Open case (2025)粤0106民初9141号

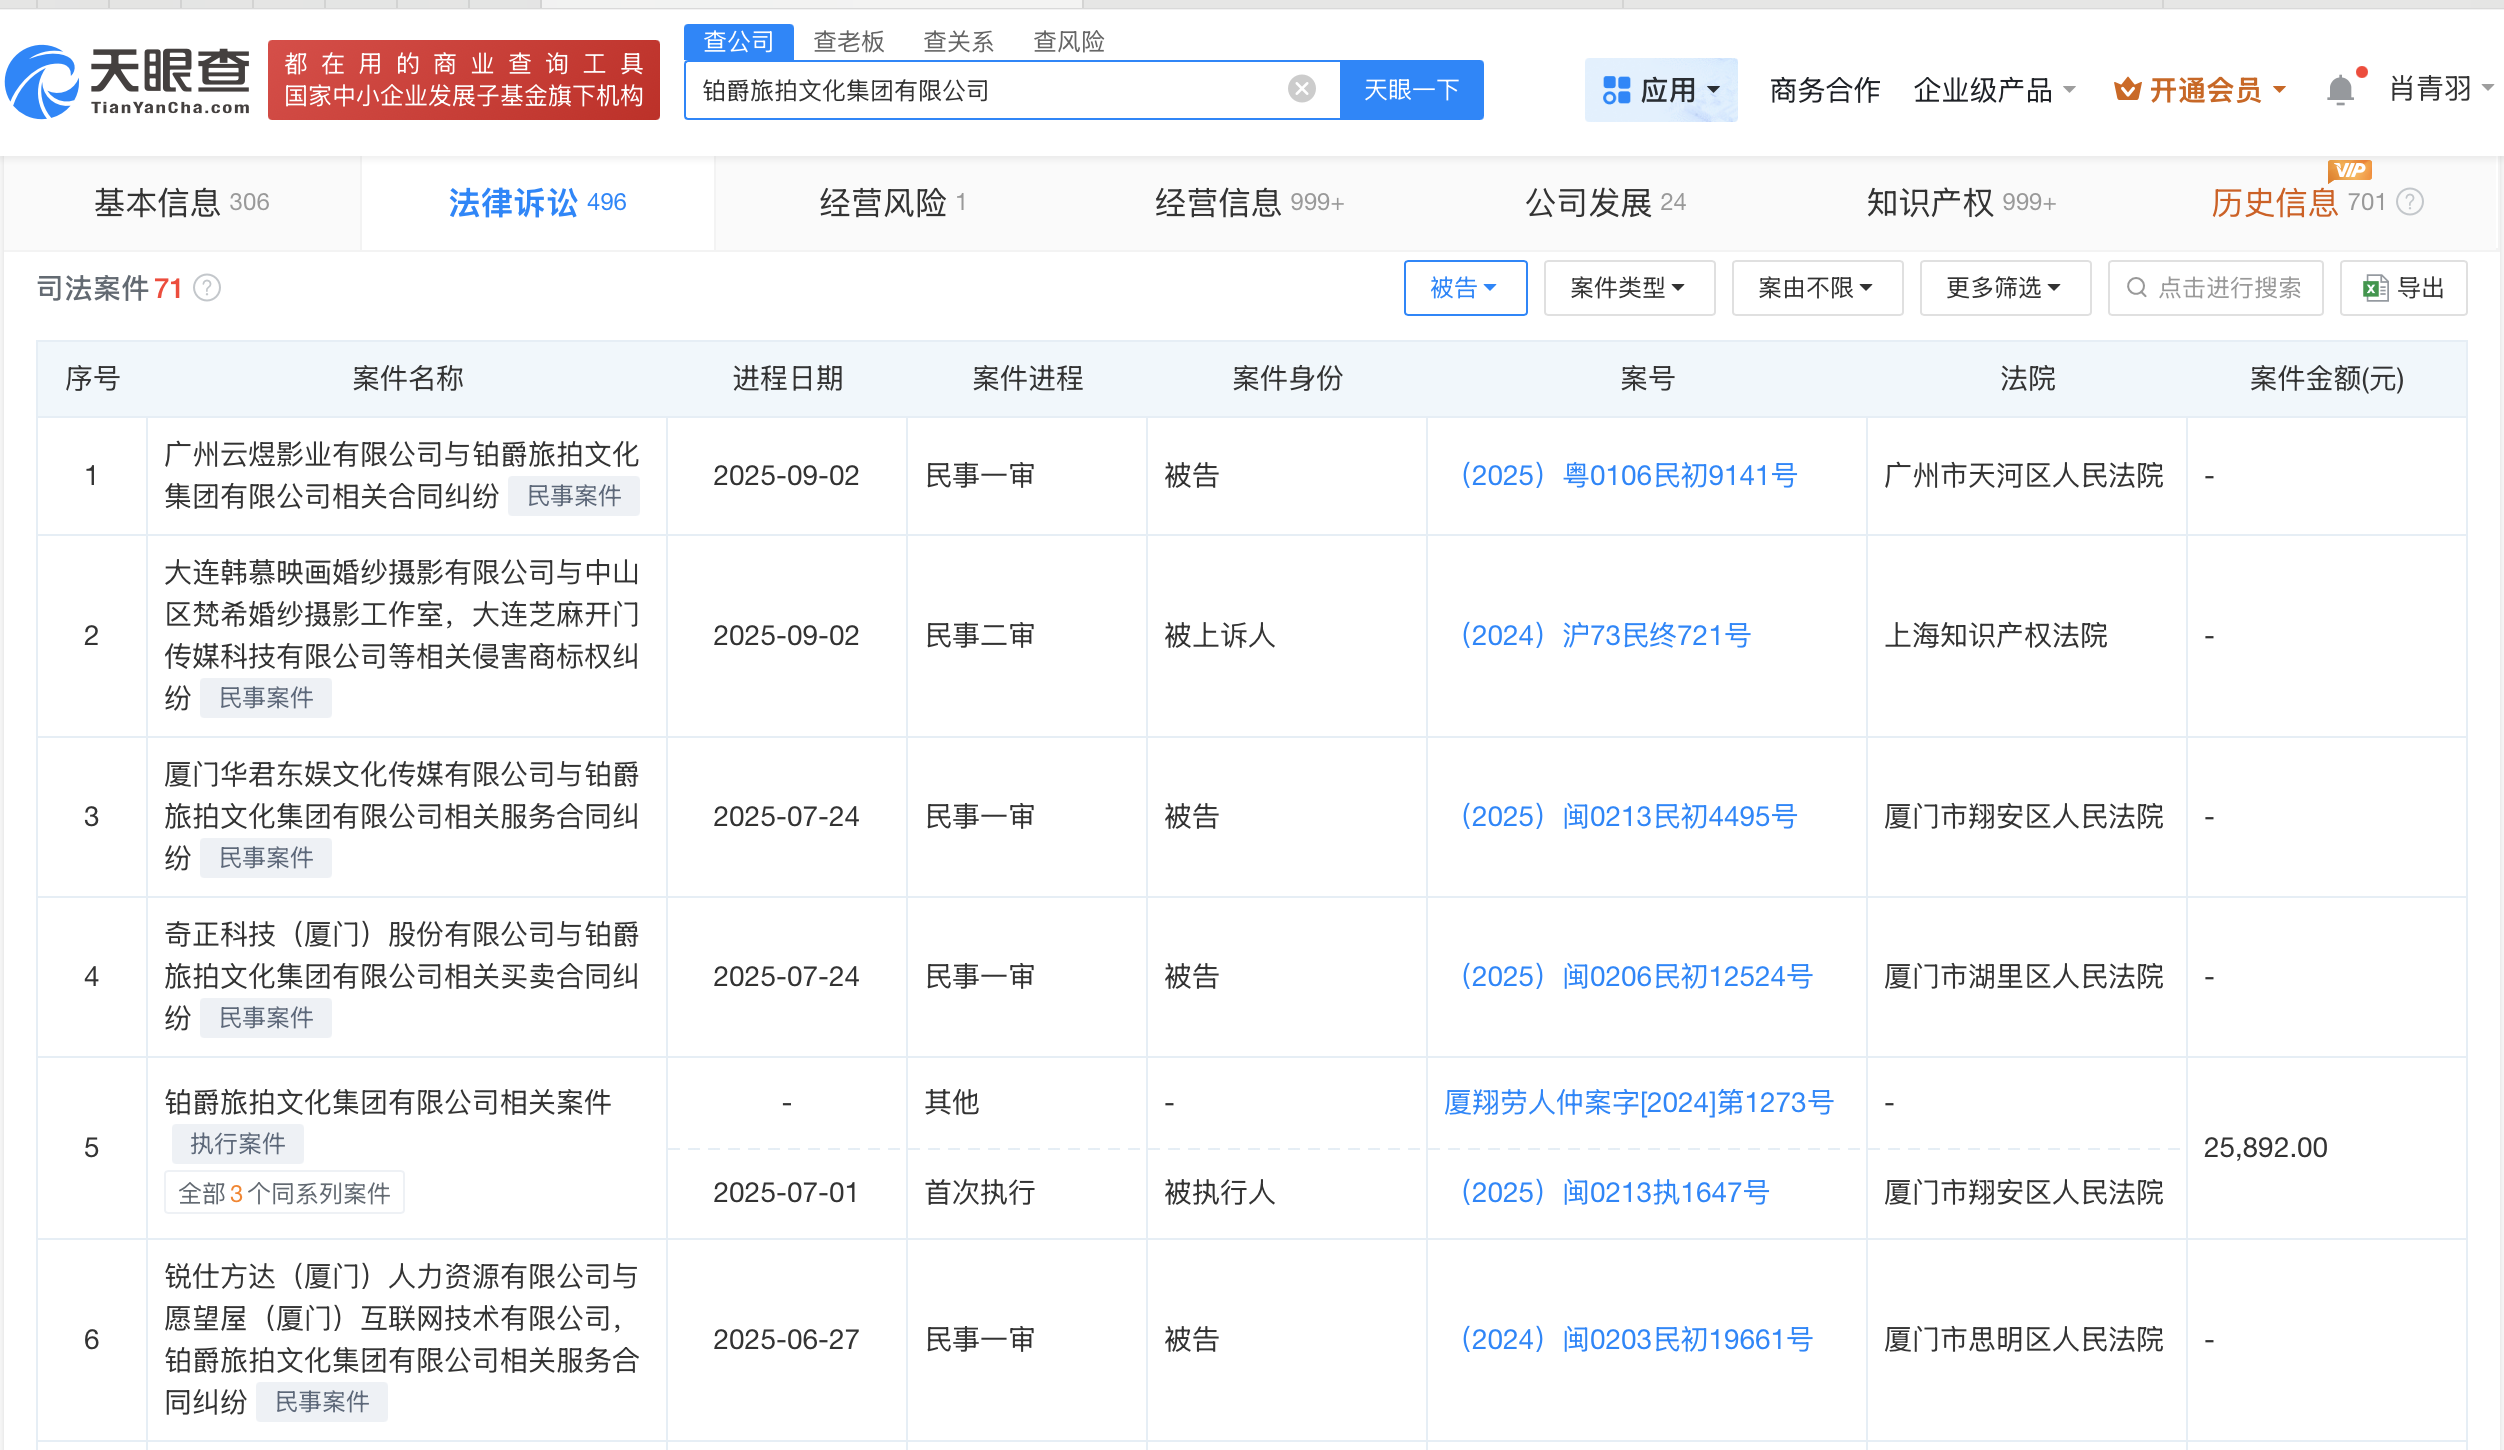[1628, 475]
